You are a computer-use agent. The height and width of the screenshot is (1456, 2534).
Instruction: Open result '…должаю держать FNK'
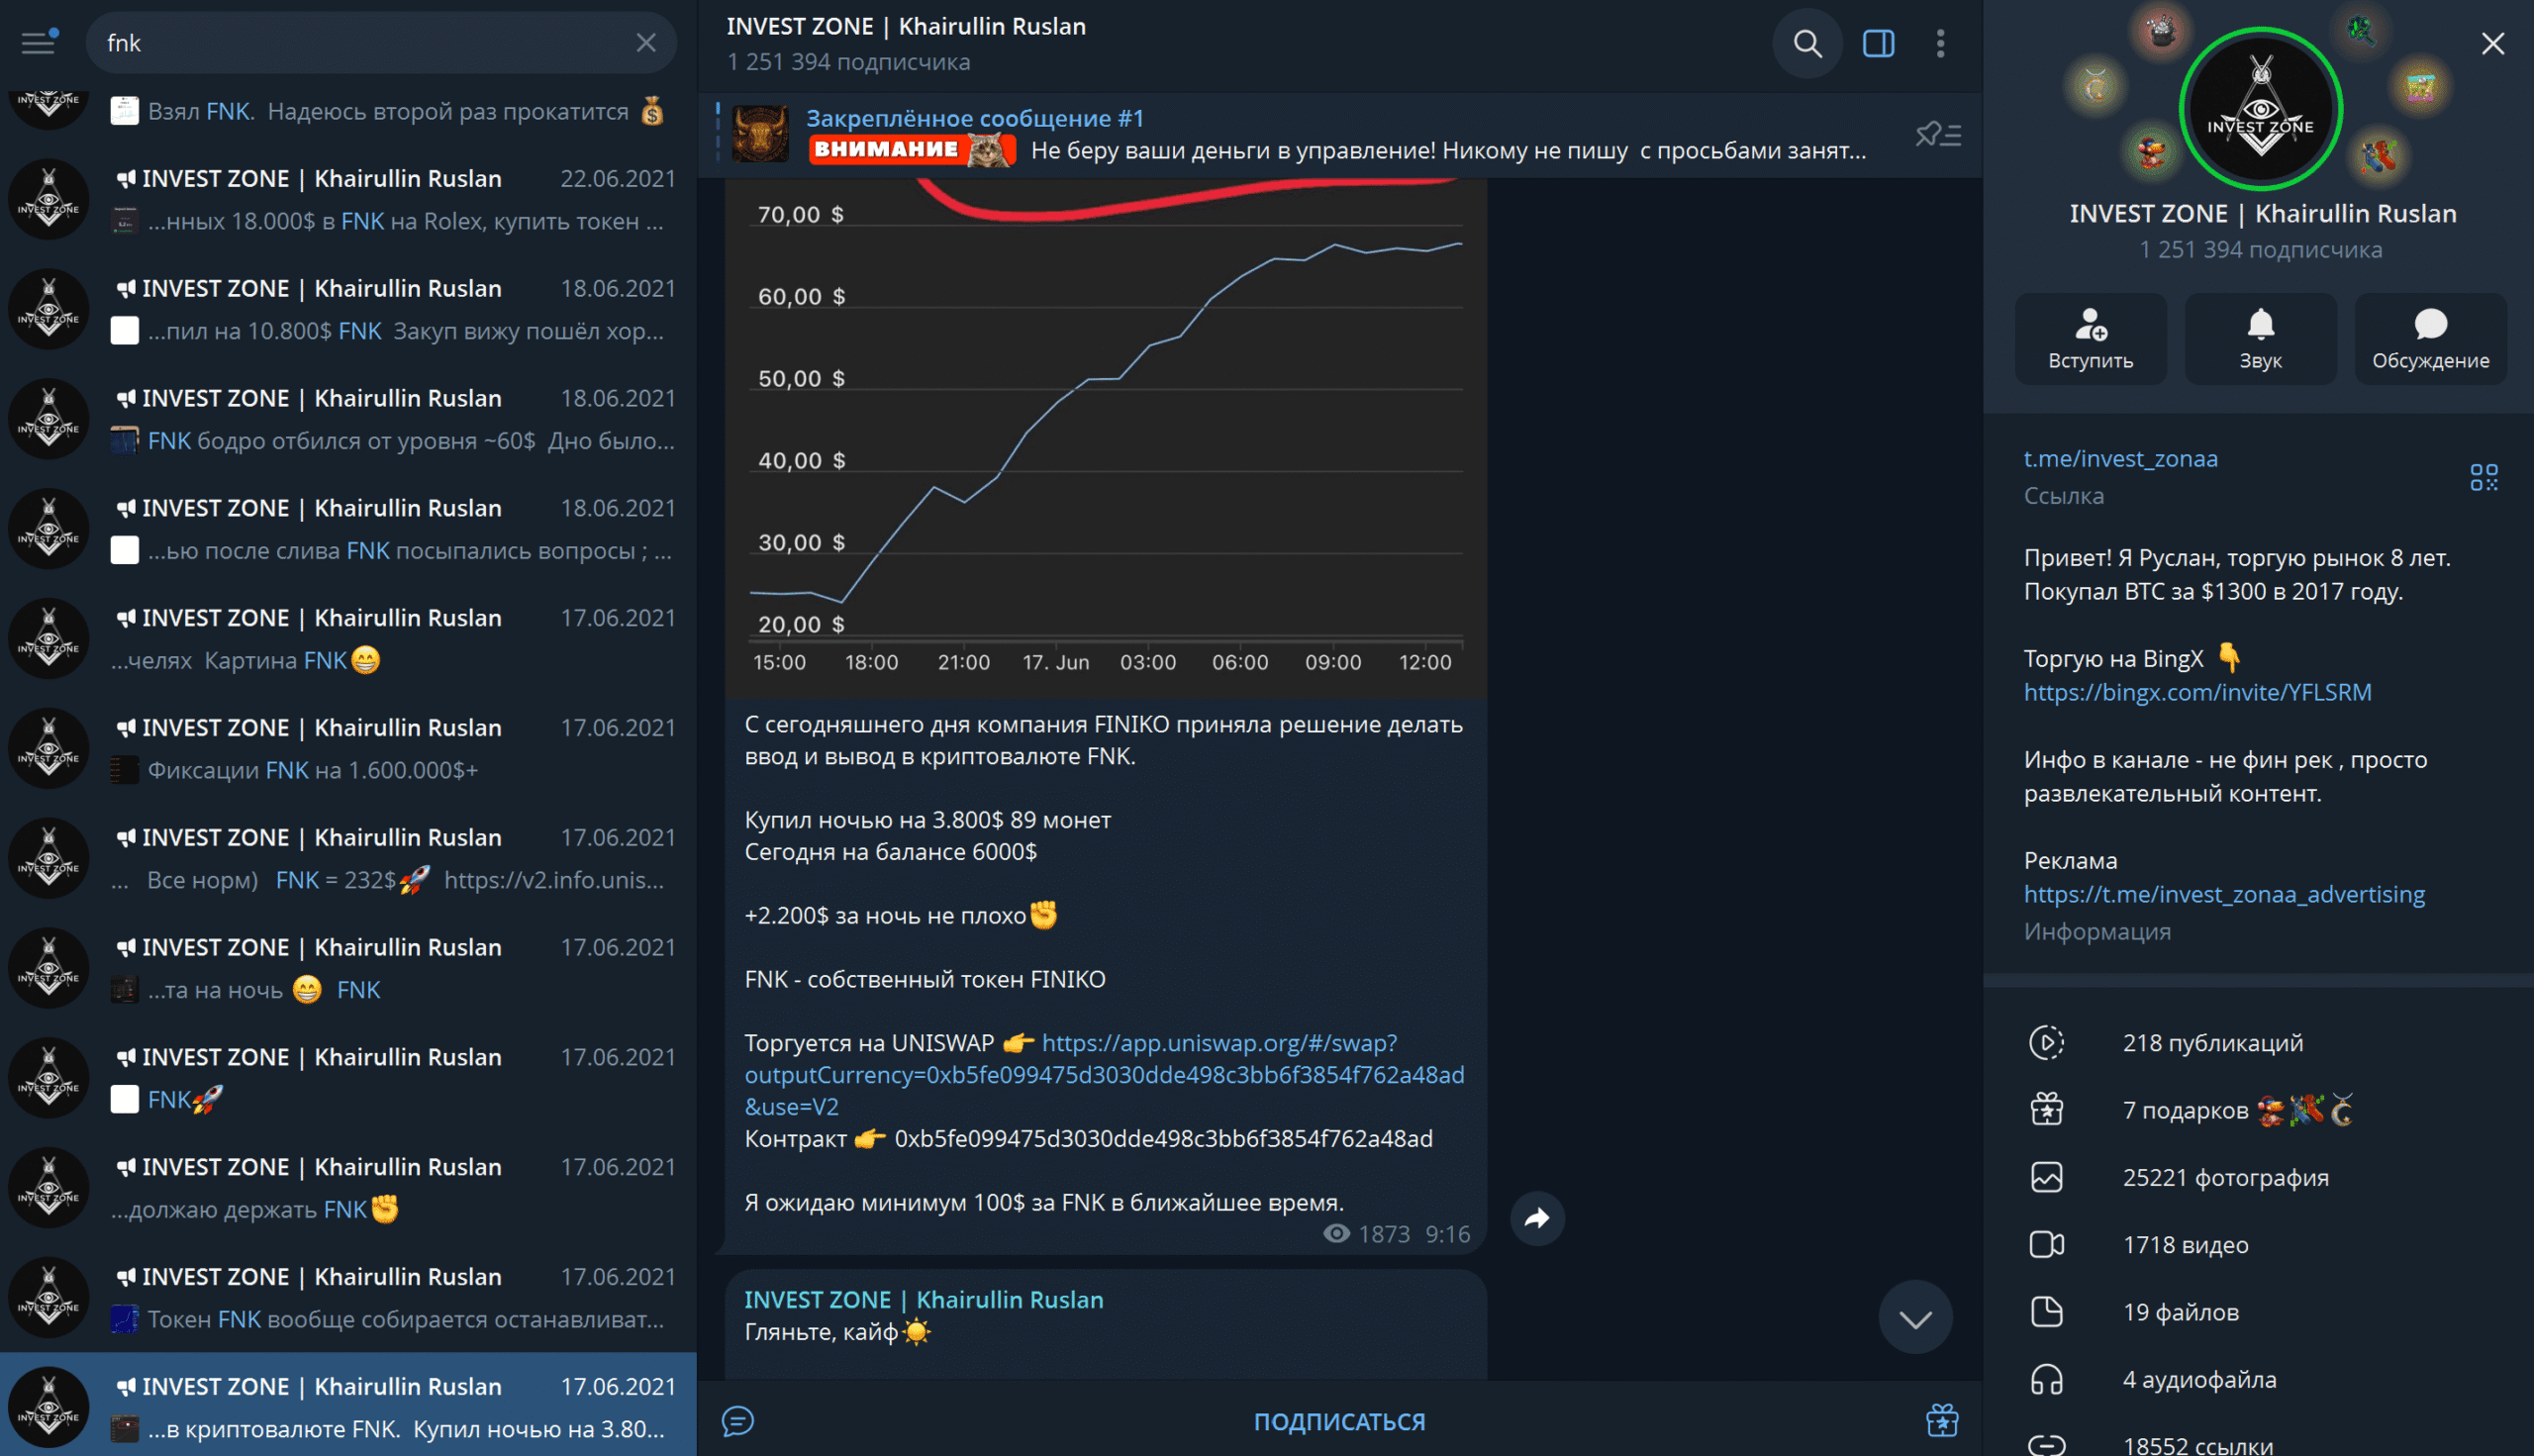pos(348,1188)
